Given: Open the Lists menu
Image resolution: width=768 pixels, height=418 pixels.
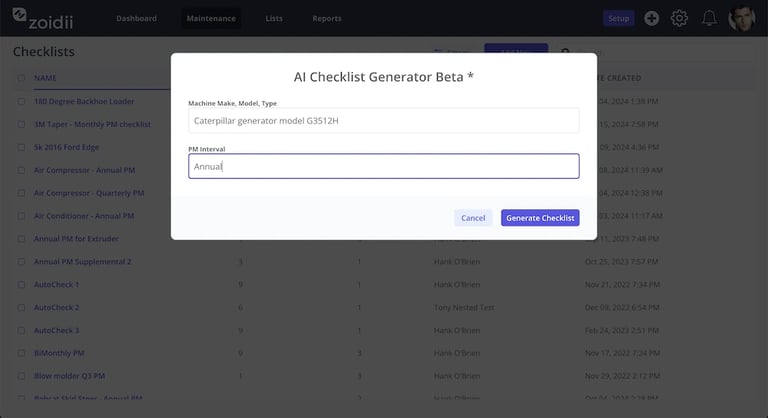Looking at the screenshot, I should (274, 19).
